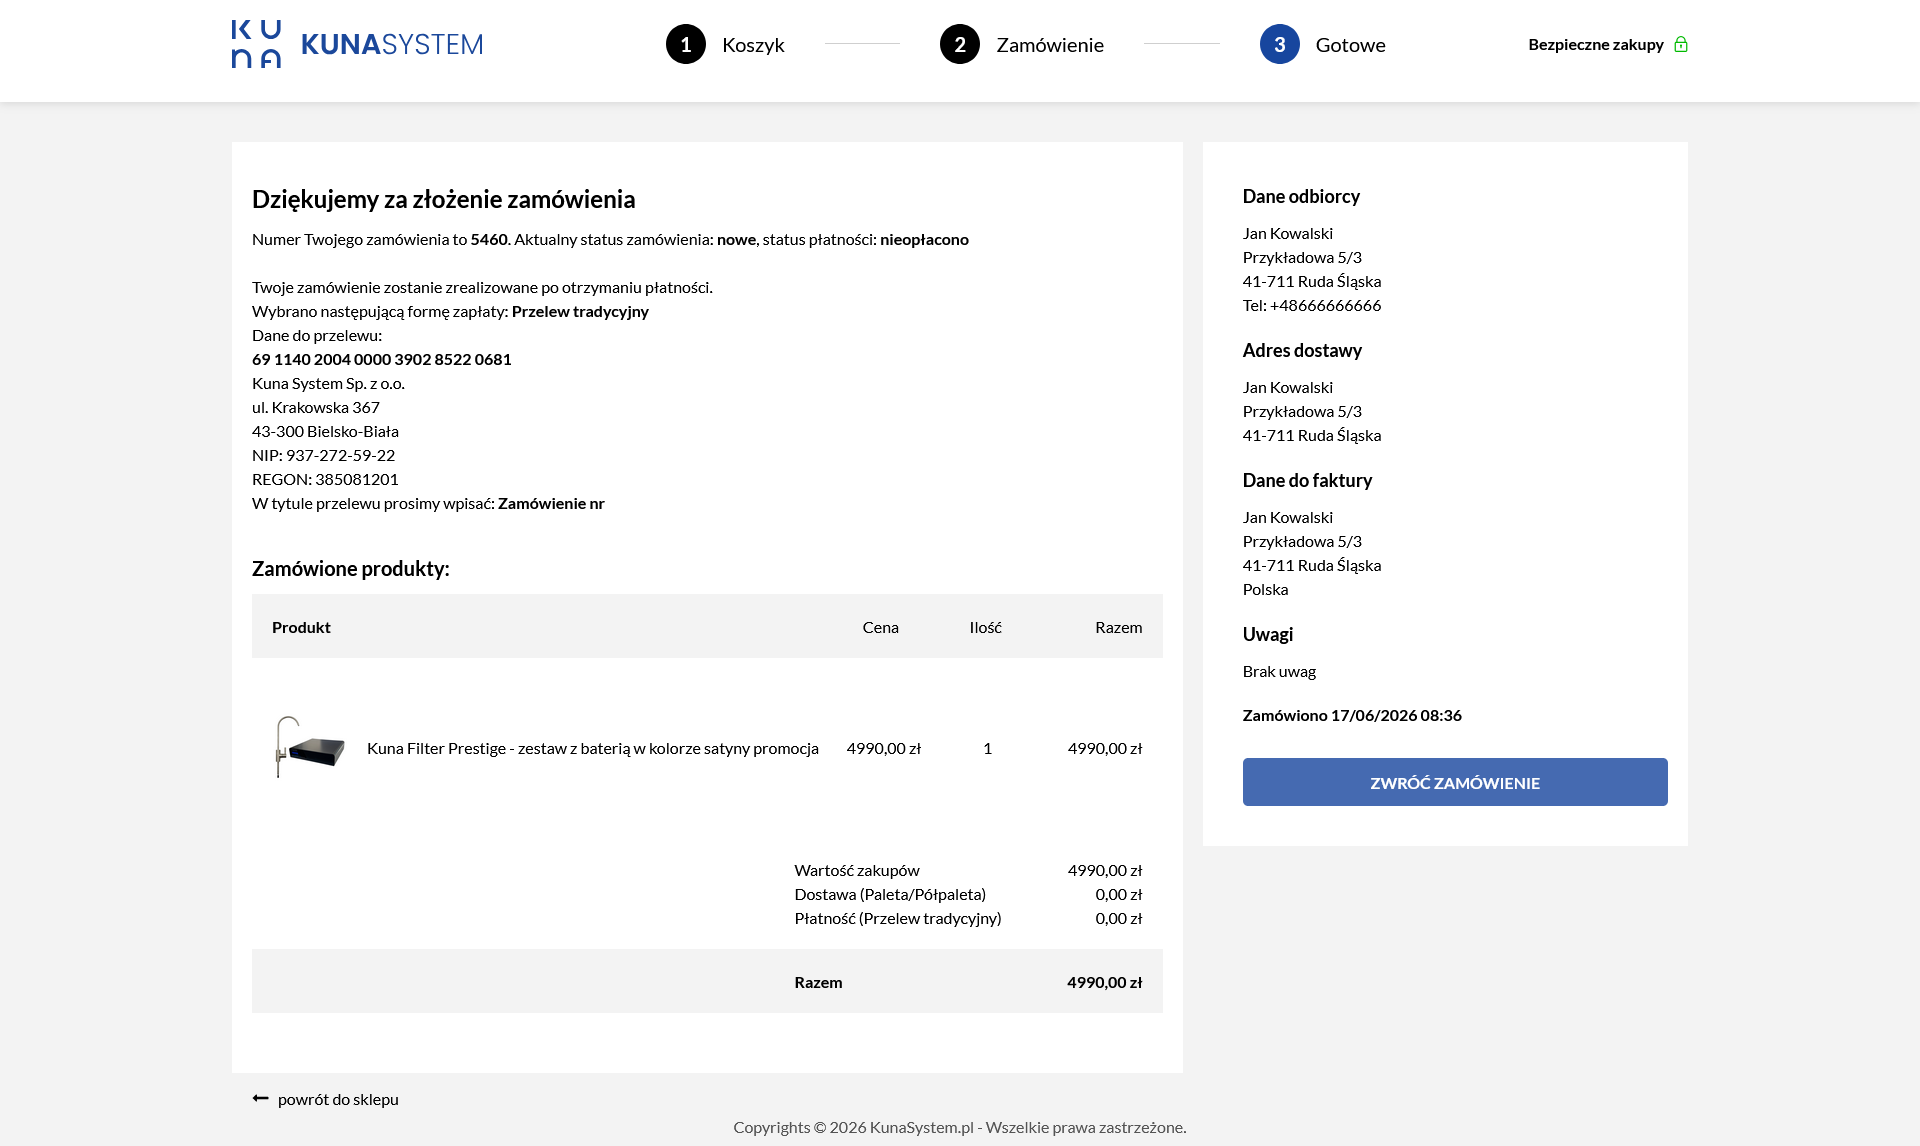Click step 1 circle for Koszyk
This screenshot has width=1920, height=1146.
[x=686, y=44]
